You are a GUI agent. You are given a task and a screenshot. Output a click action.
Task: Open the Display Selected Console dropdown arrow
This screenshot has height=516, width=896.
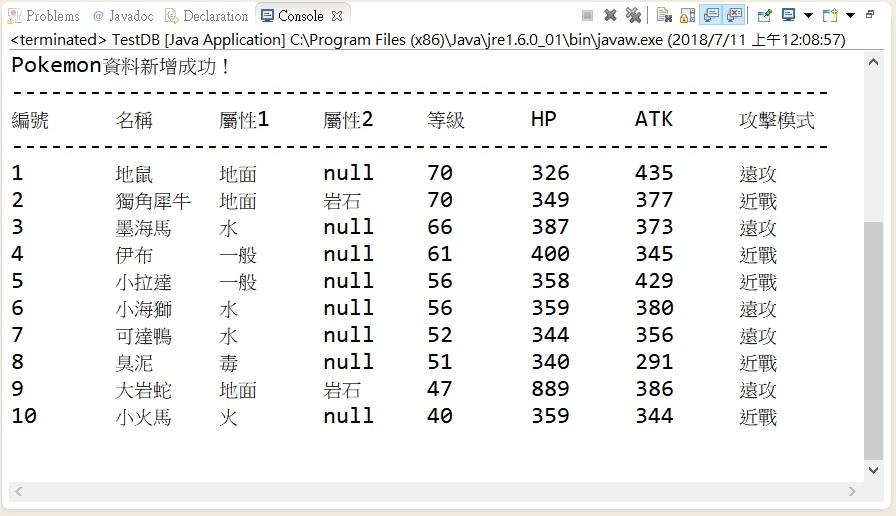click(808, 15)
